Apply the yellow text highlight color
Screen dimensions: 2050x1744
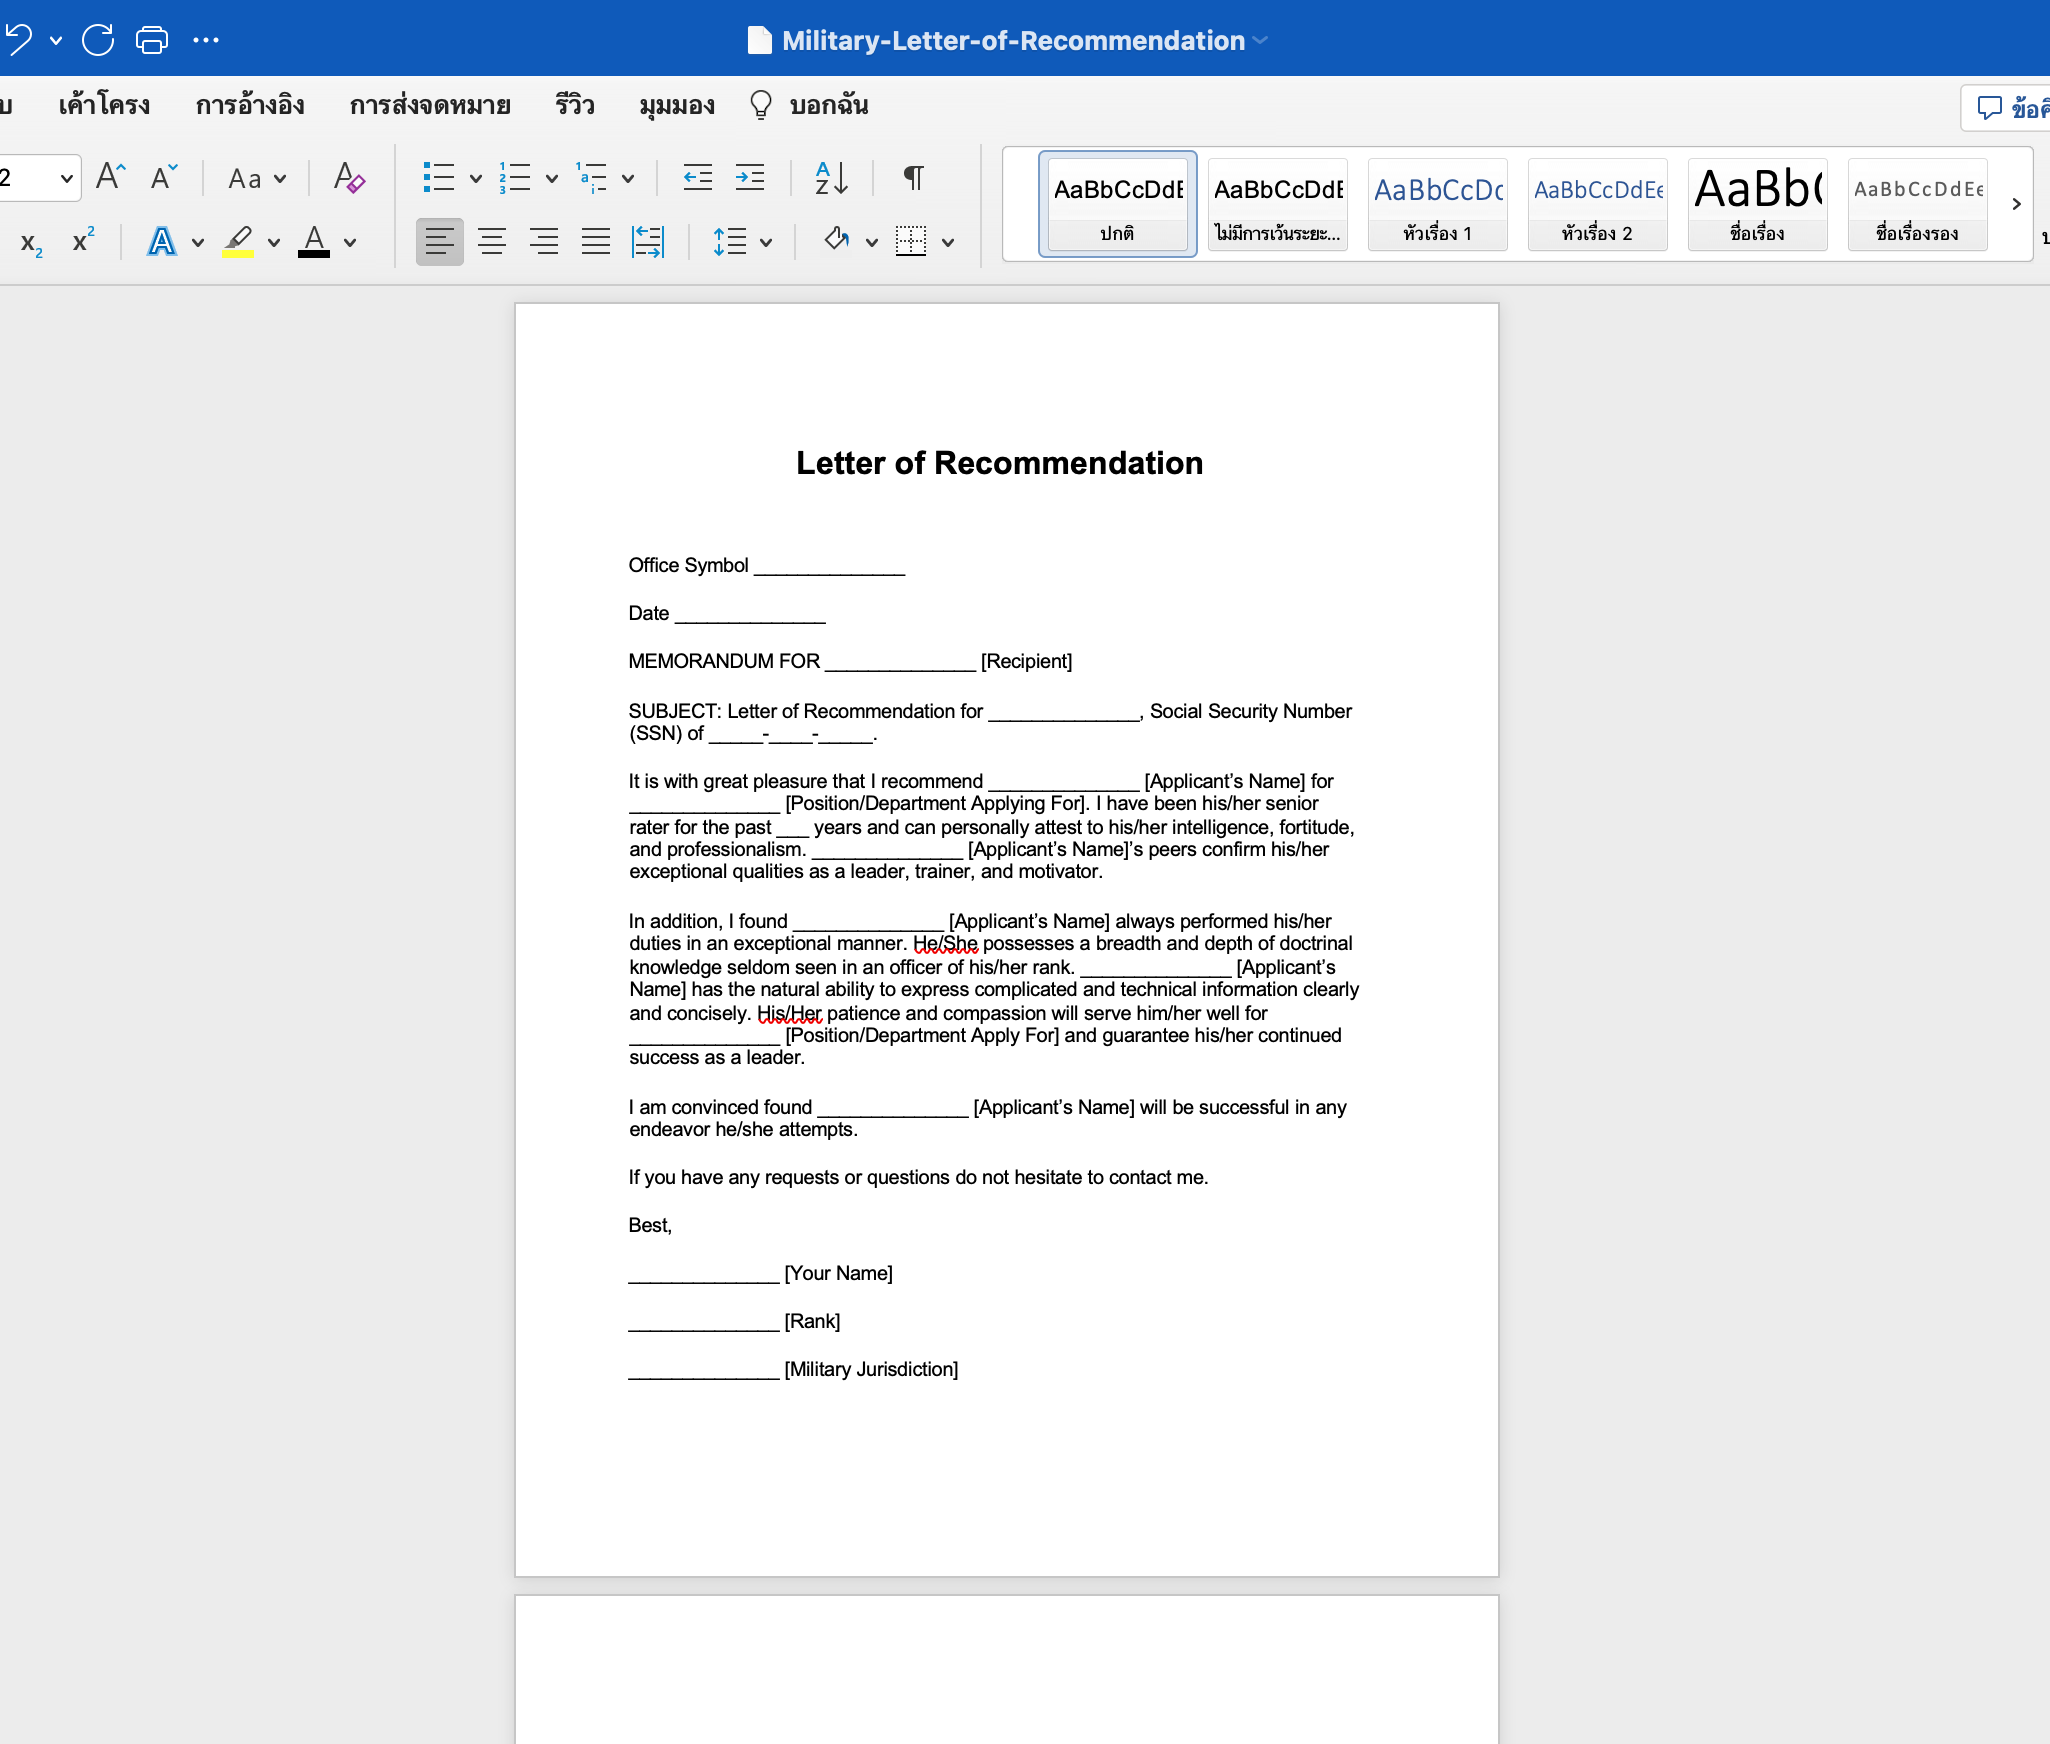tap(238, 242)
